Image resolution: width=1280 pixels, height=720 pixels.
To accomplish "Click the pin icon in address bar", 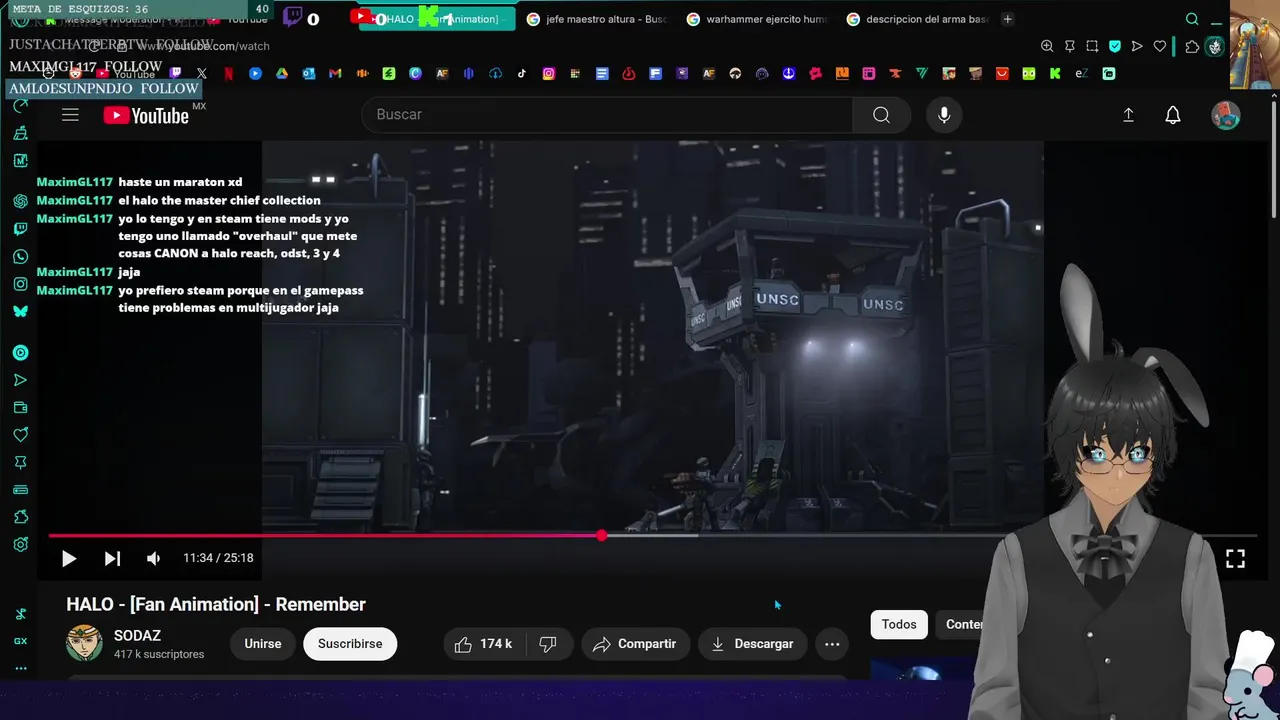I will pyautogui.click(x=1069, y=46).
